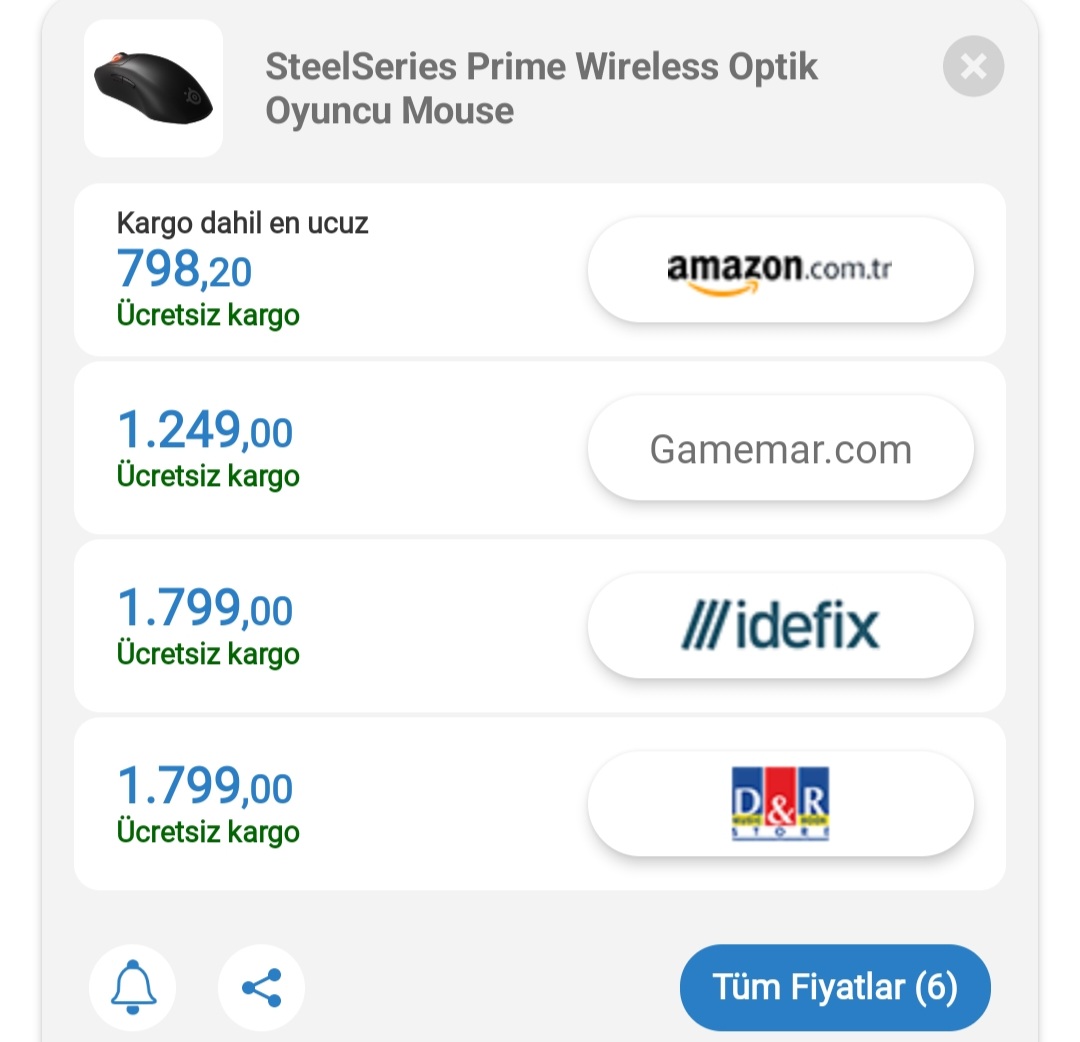Tap the "Kargo dahil en ucuz" label
This screenshot has height=1042, width=1080.
coord(243,223)
